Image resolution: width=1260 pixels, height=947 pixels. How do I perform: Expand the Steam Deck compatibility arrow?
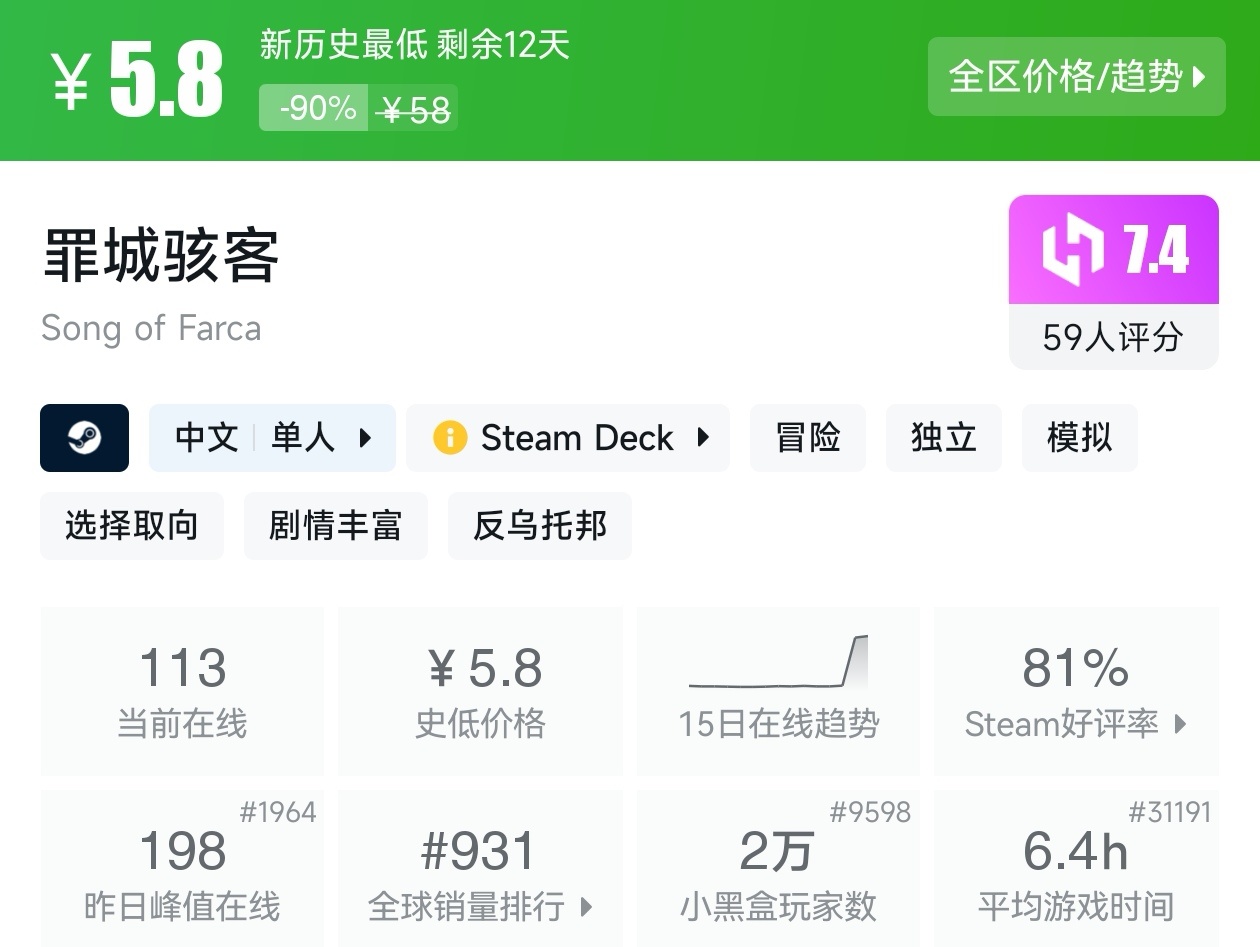click(704, 438)
